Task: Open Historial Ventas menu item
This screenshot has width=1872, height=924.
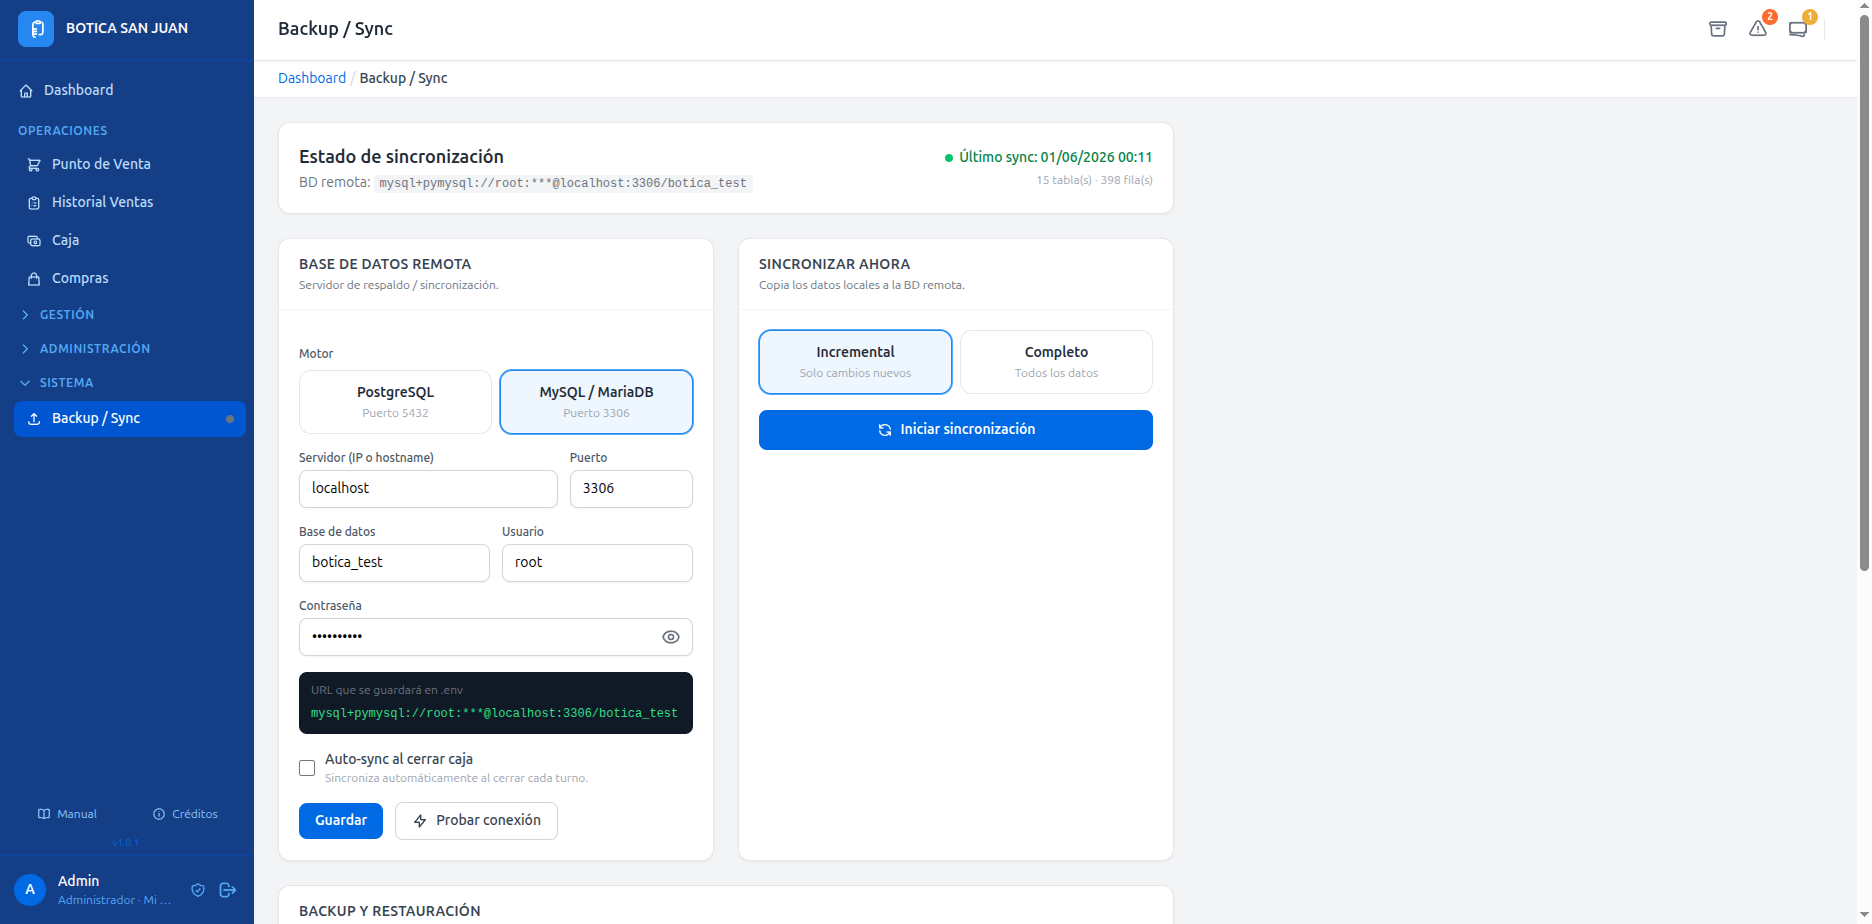Action: click(x=130, y=202)
